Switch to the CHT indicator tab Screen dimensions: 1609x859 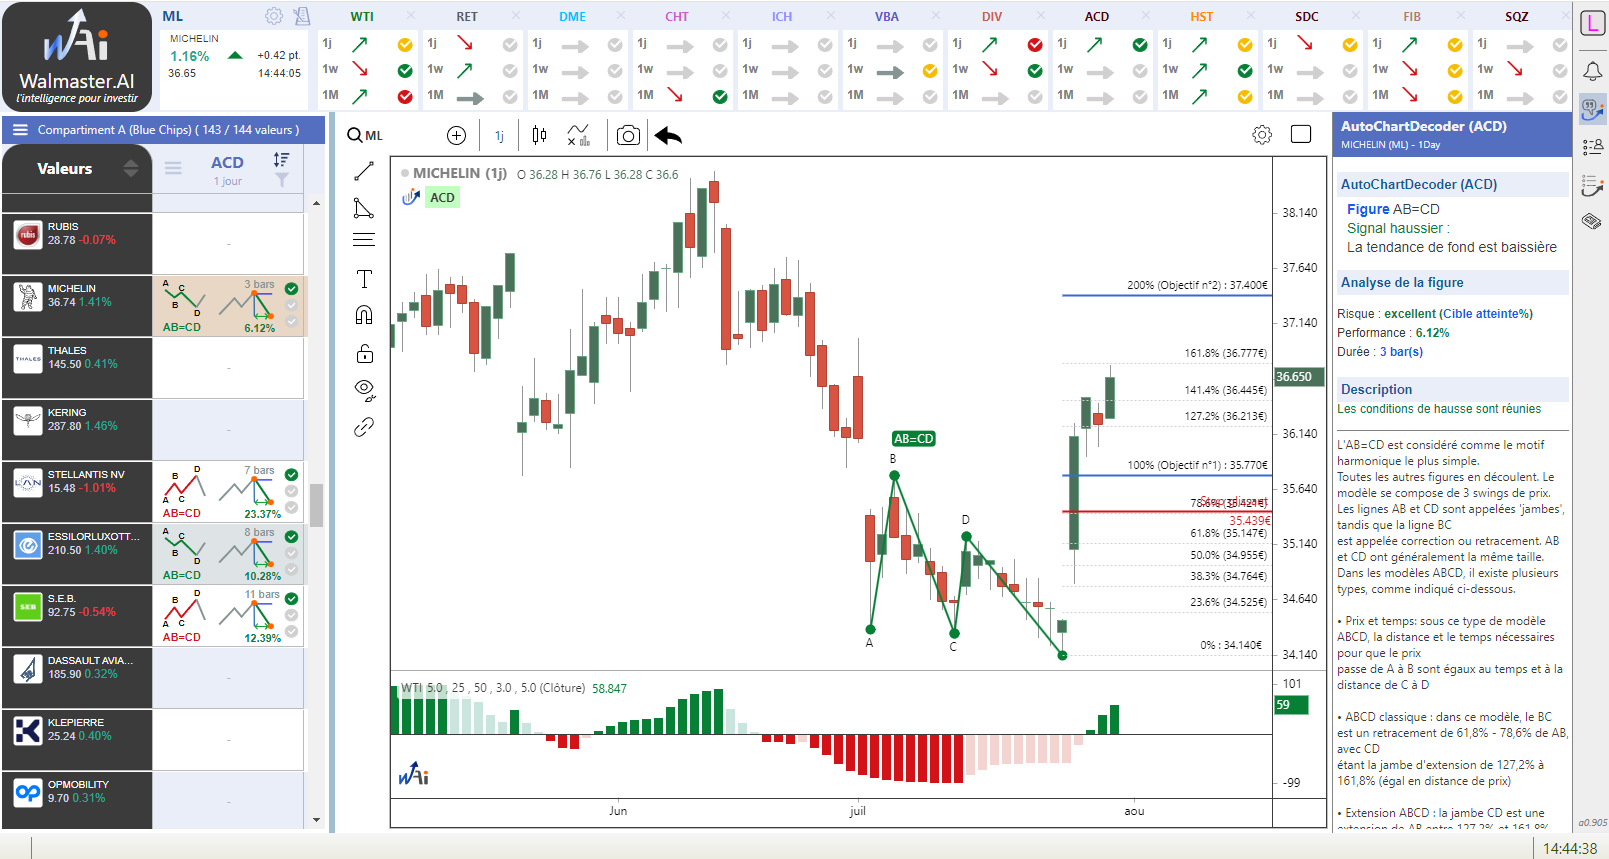677,16
